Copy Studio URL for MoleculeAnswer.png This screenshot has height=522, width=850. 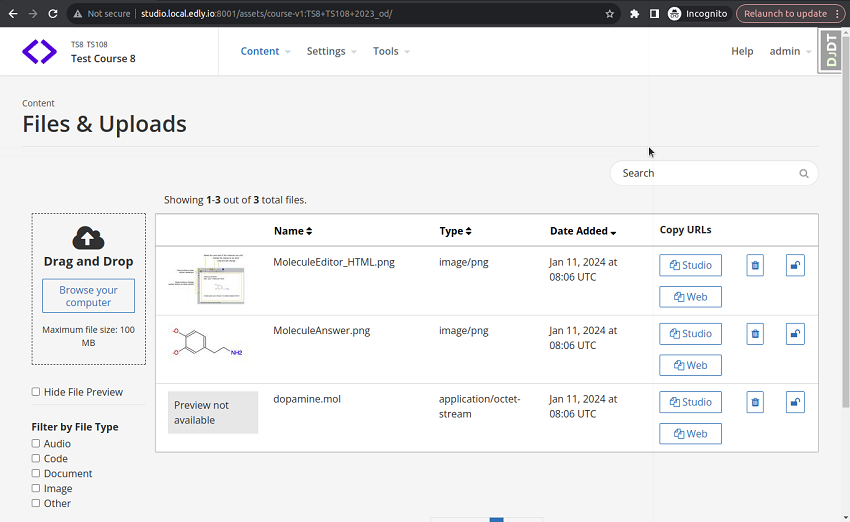[690, 334]
